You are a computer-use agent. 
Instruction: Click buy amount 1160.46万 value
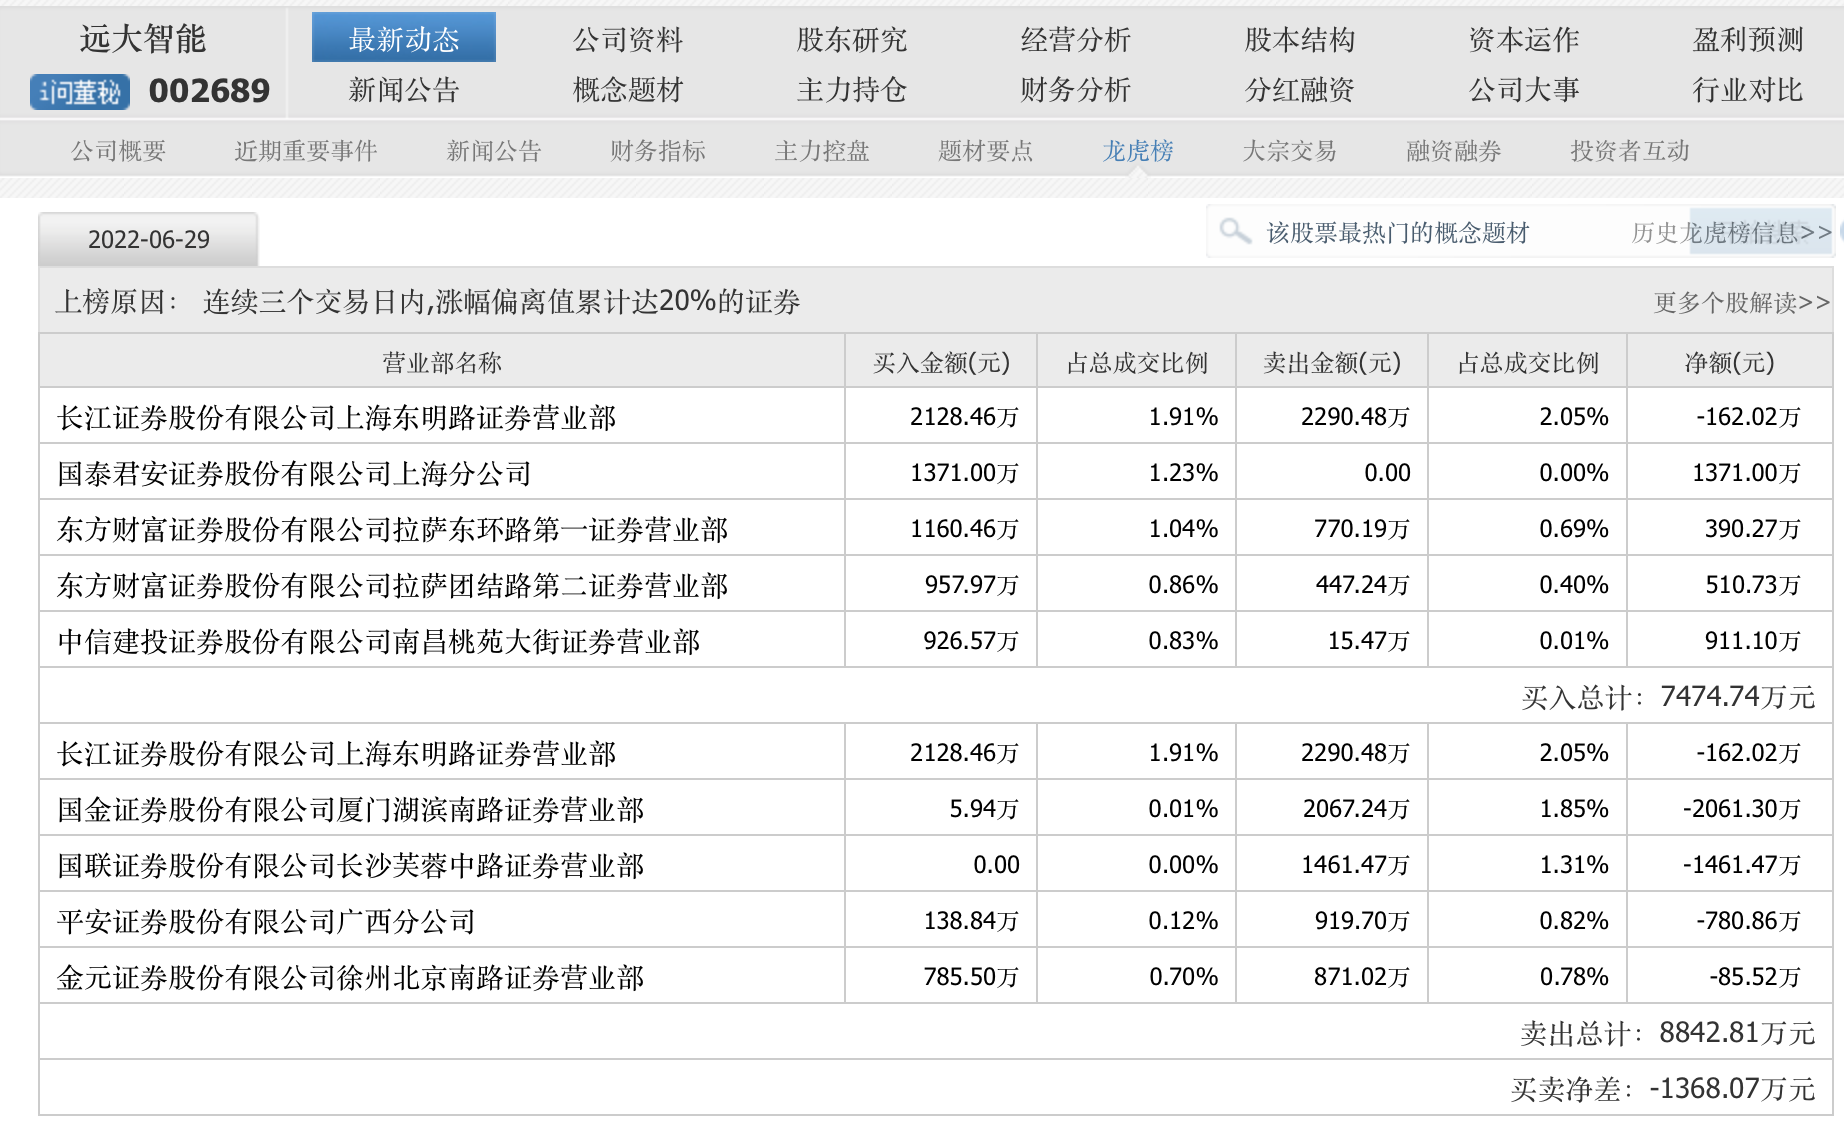(964, 529)
